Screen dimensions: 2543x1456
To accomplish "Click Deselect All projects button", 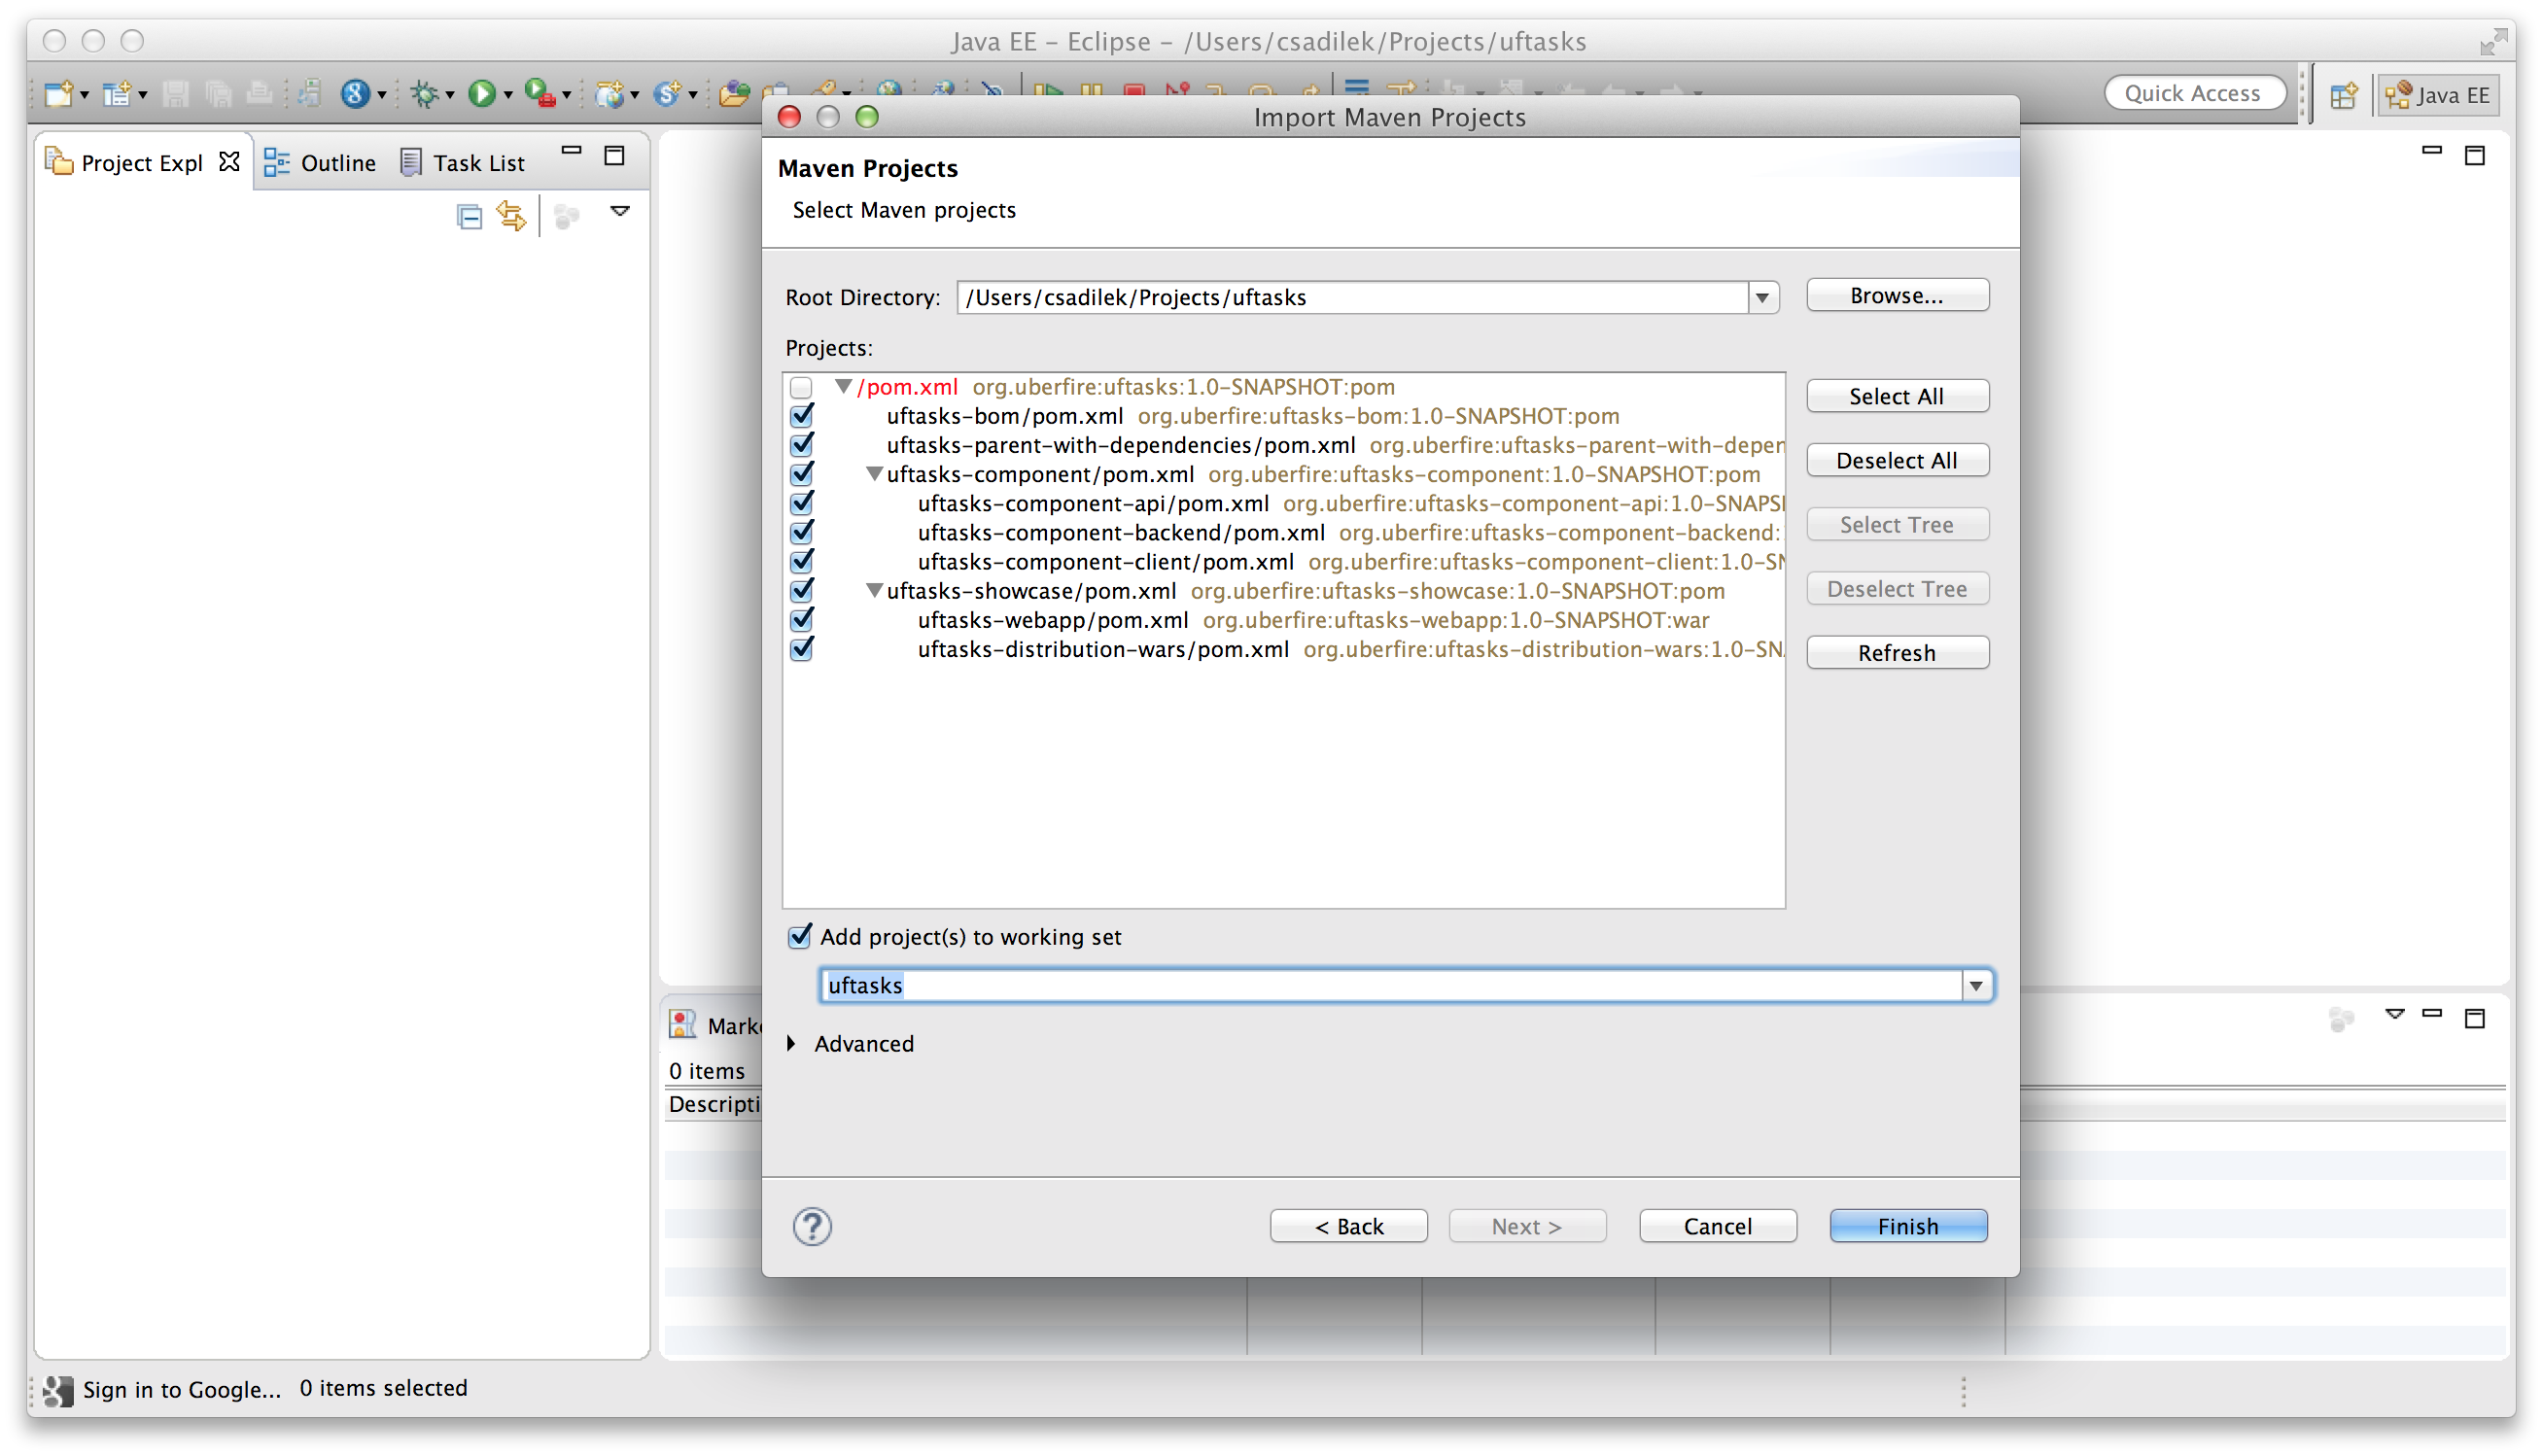I will point(1895,459).
